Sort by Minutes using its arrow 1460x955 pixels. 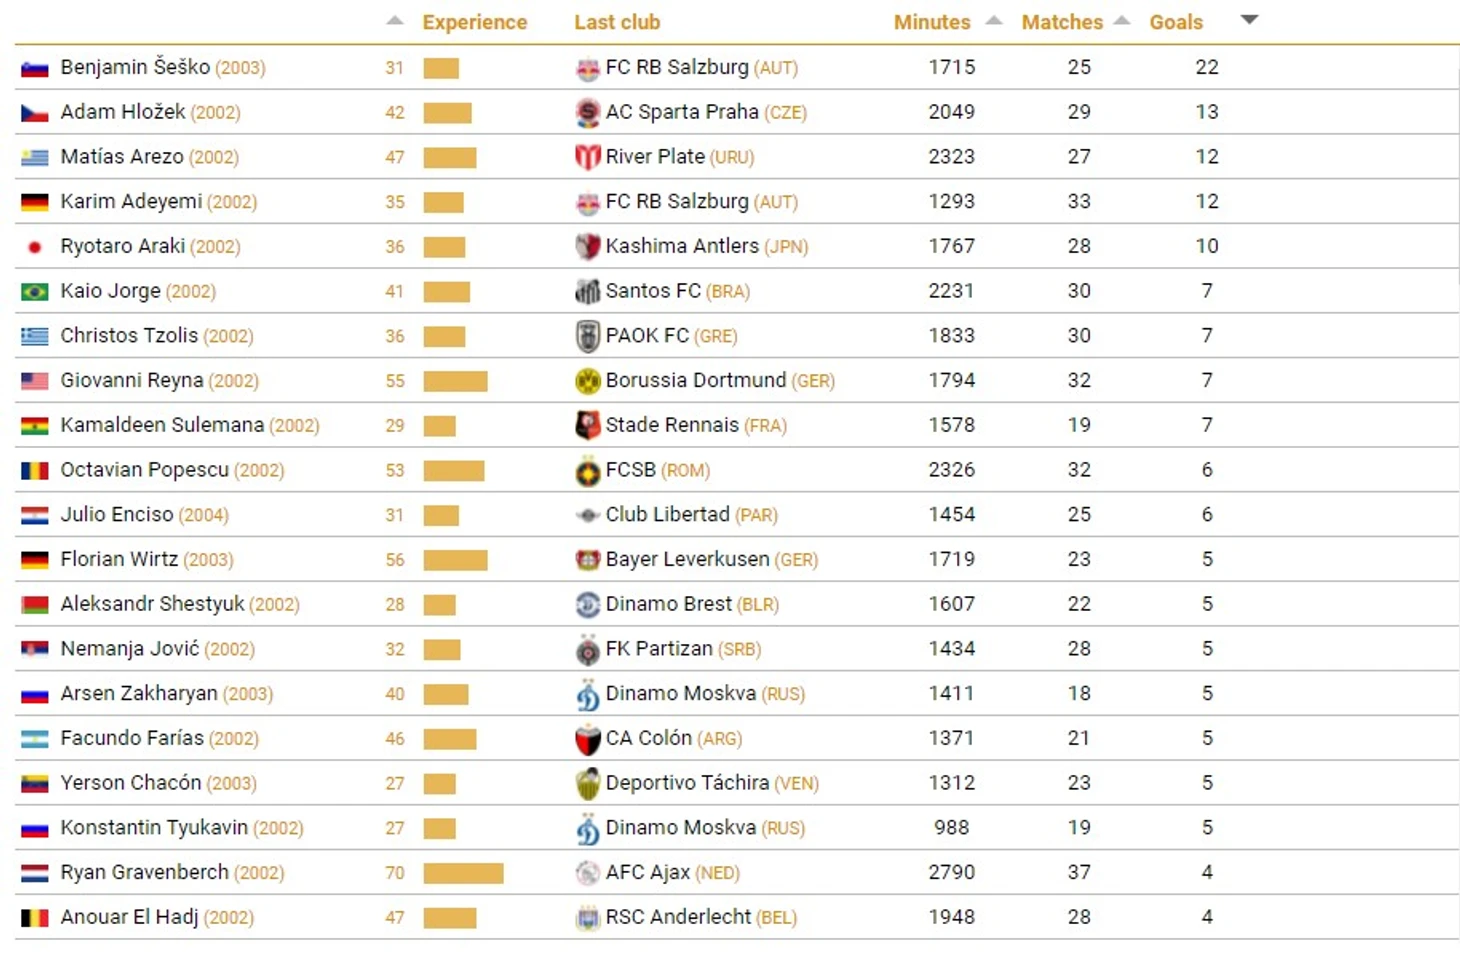[x=994, y=21]
